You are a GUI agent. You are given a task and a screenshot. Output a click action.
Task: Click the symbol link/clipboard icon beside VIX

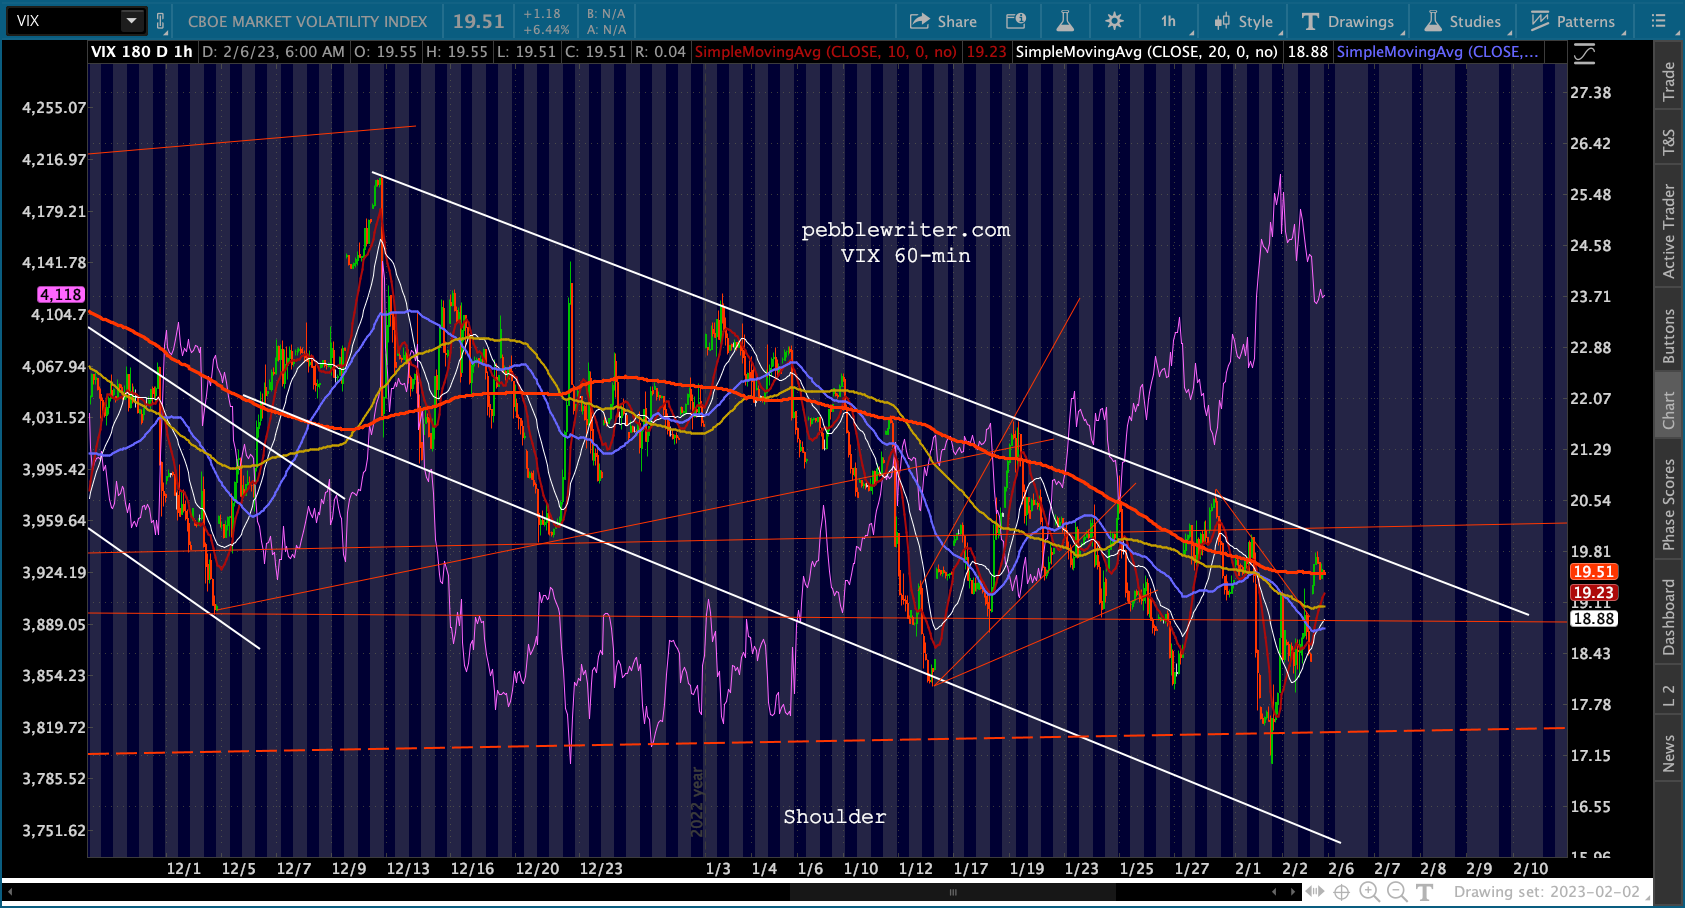[x=160, y=21]
